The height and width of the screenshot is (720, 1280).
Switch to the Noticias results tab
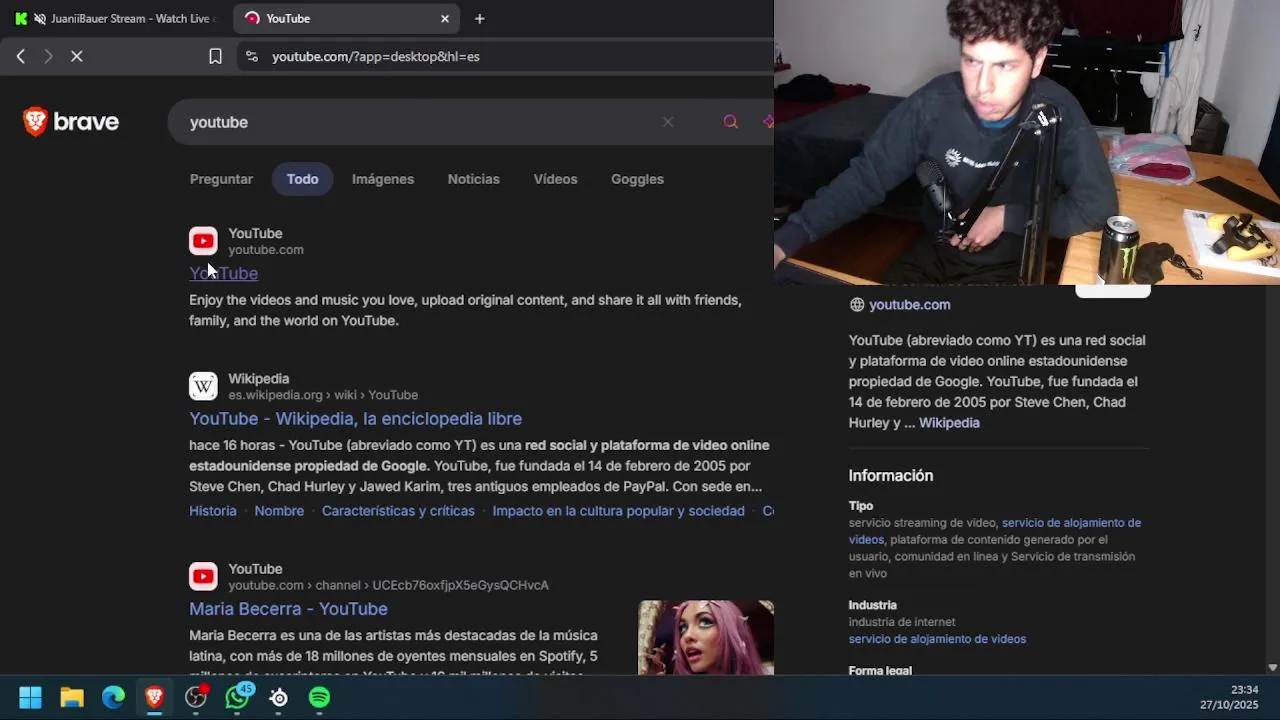pos(474,179)
